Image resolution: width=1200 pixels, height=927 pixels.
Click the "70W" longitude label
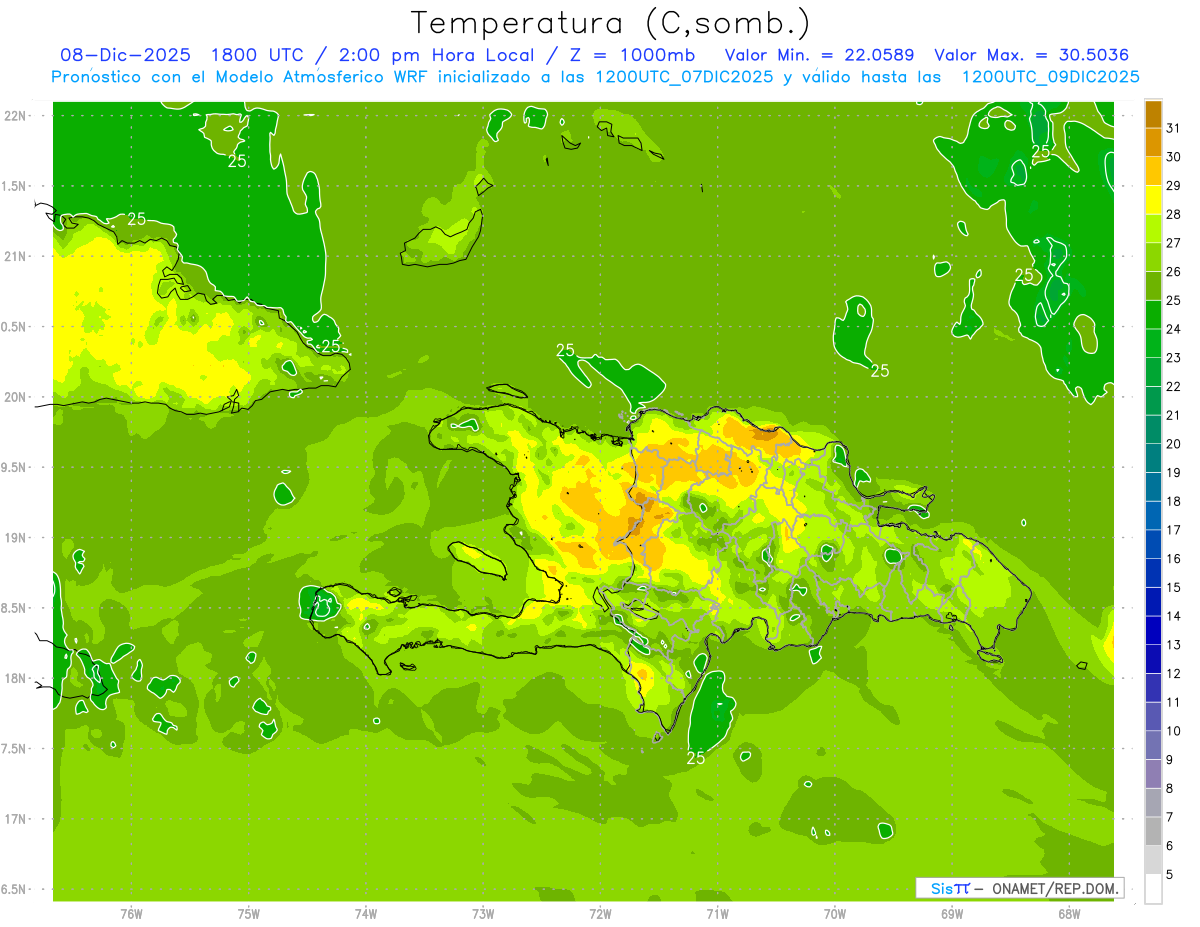tap(835, 915)
